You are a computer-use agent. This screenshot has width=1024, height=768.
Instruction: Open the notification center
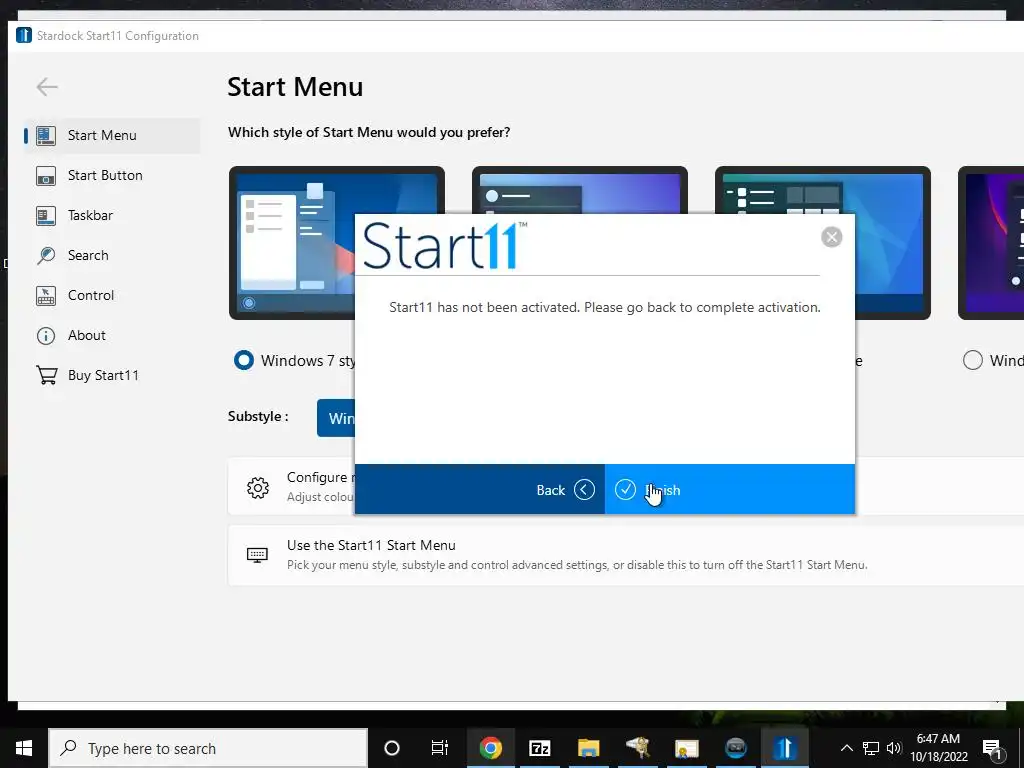tap(992, 748)
